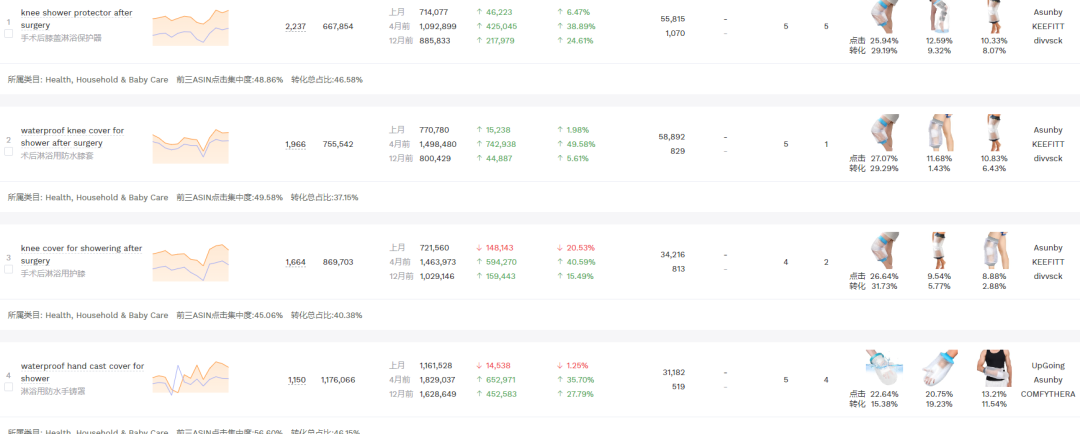Enable checkbox next to waterproof hand cast cover

9,387
